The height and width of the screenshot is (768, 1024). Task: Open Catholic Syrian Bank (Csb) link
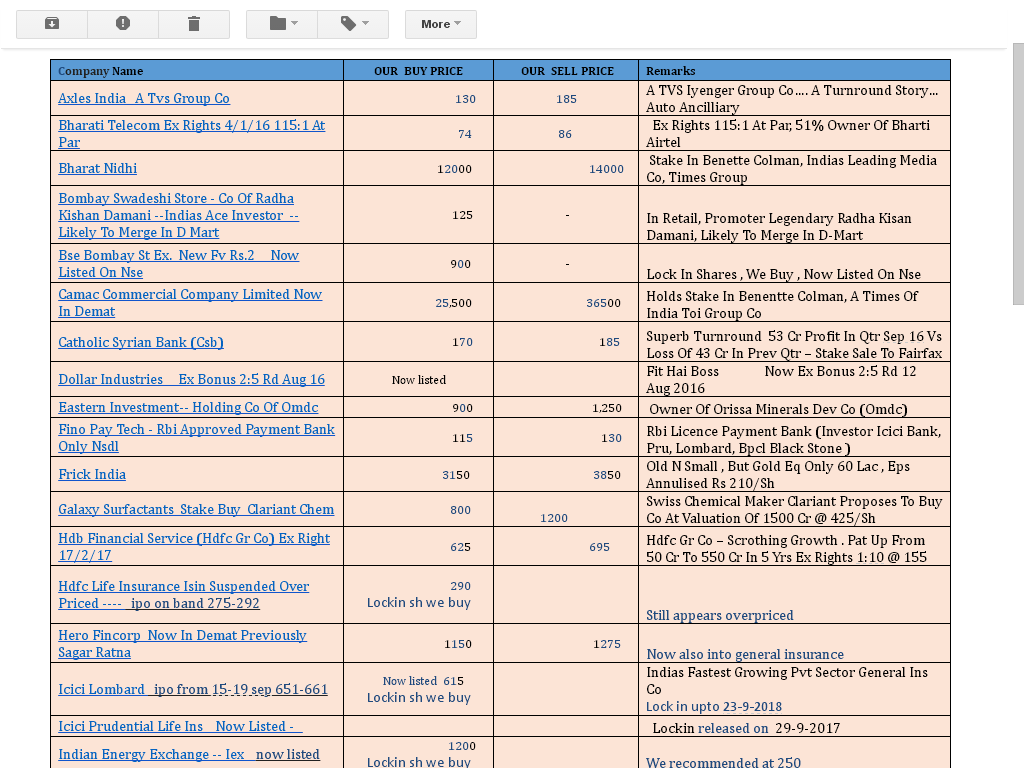pos(141,342)
